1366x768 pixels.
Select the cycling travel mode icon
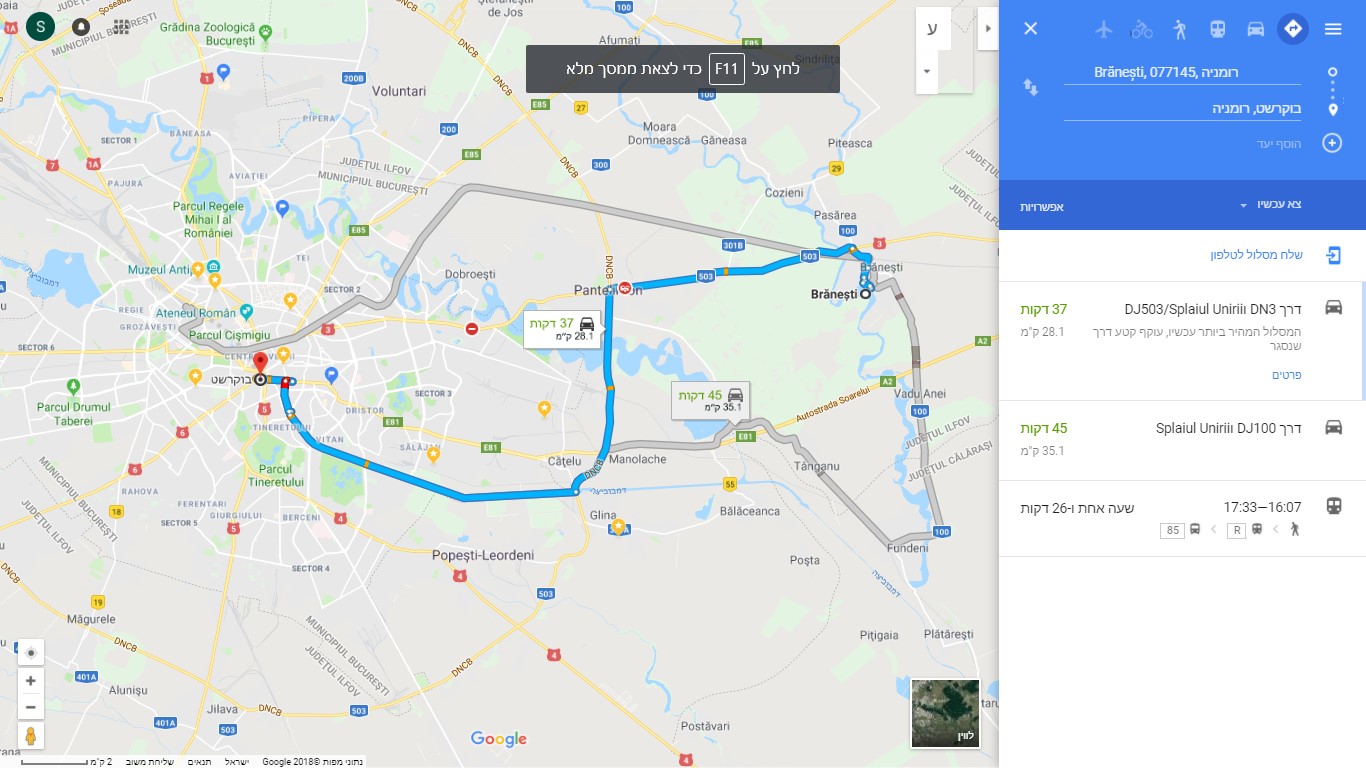1142,29
